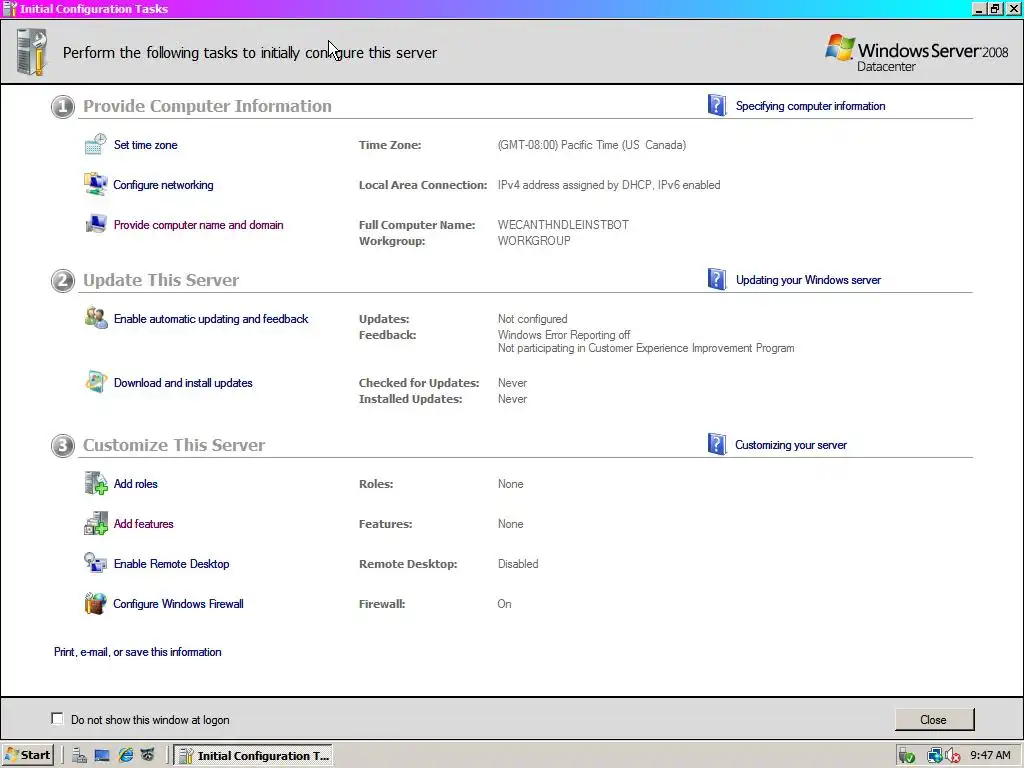Click the Download and install updates icon
The image size is (1024, 768).
click(x=96, y=382)
